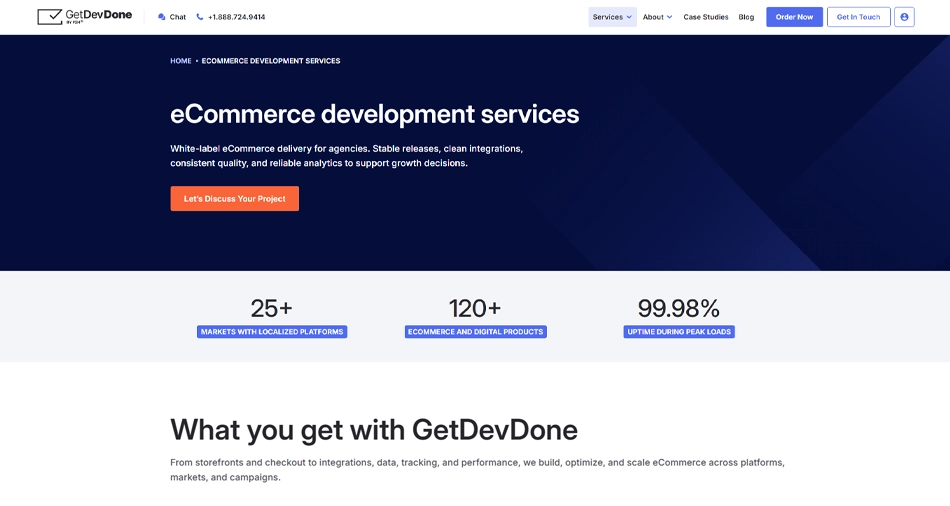This screenshot has height=506, width=950.
Task: Open the Services menu
Action: tap(612, 17)
